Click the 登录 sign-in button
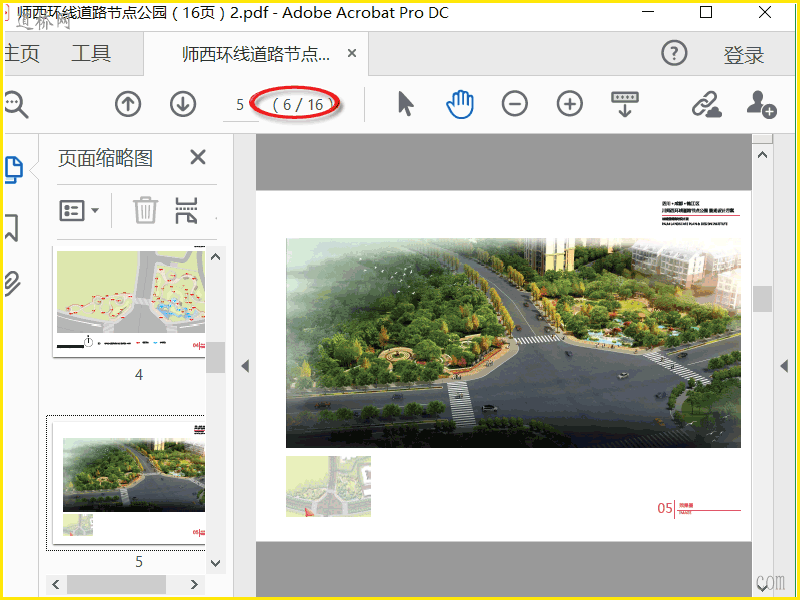The height and width of the screenshot is (600, 800). pyautogui.click(x=743, y=55)
